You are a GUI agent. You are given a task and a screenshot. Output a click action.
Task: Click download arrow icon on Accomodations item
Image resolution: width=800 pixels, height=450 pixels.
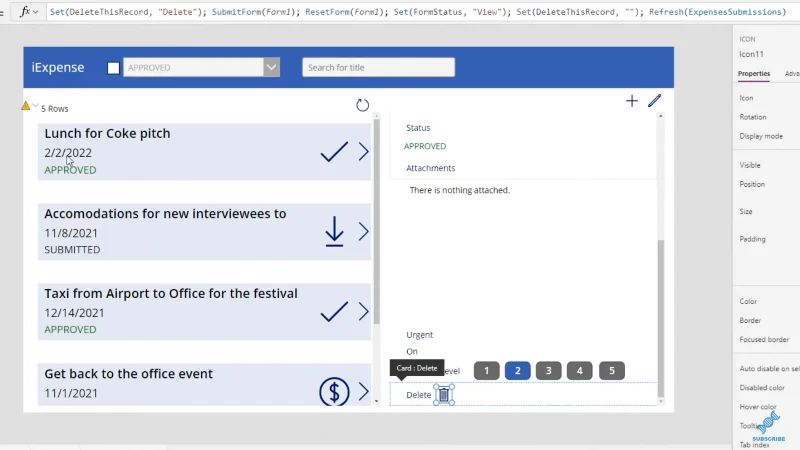tap(334, 232)
